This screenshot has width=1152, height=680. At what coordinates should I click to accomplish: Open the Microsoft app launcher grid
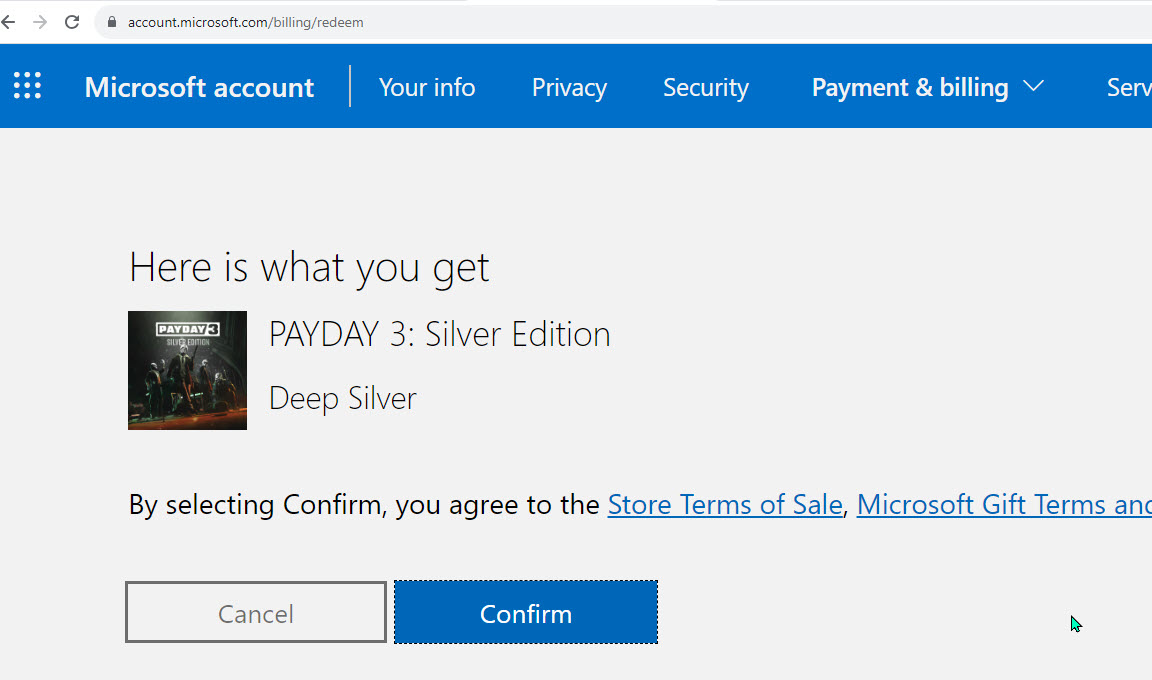point(27,86)
